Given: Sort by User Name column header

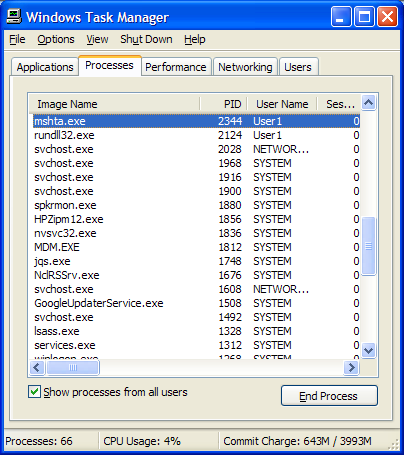Looking at the screenshot, I should [x=282, y=104].
